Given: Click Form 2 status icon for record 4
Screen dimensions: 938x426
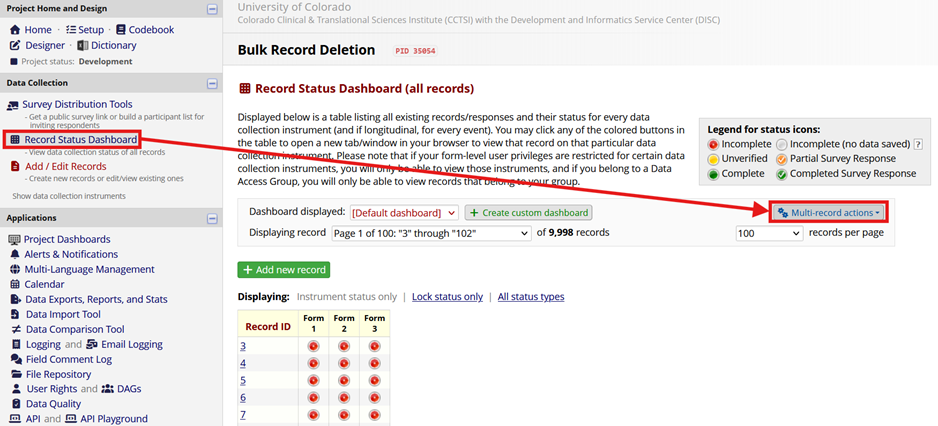Looking at the screenshot, I should [344, 363].
